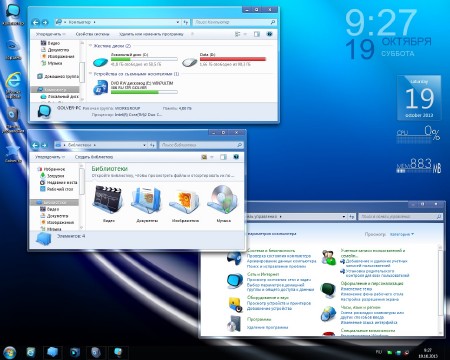Select Домашняя группа in the Computer sidebar
This screenshot has height=360, width=450.
[58, 76]
